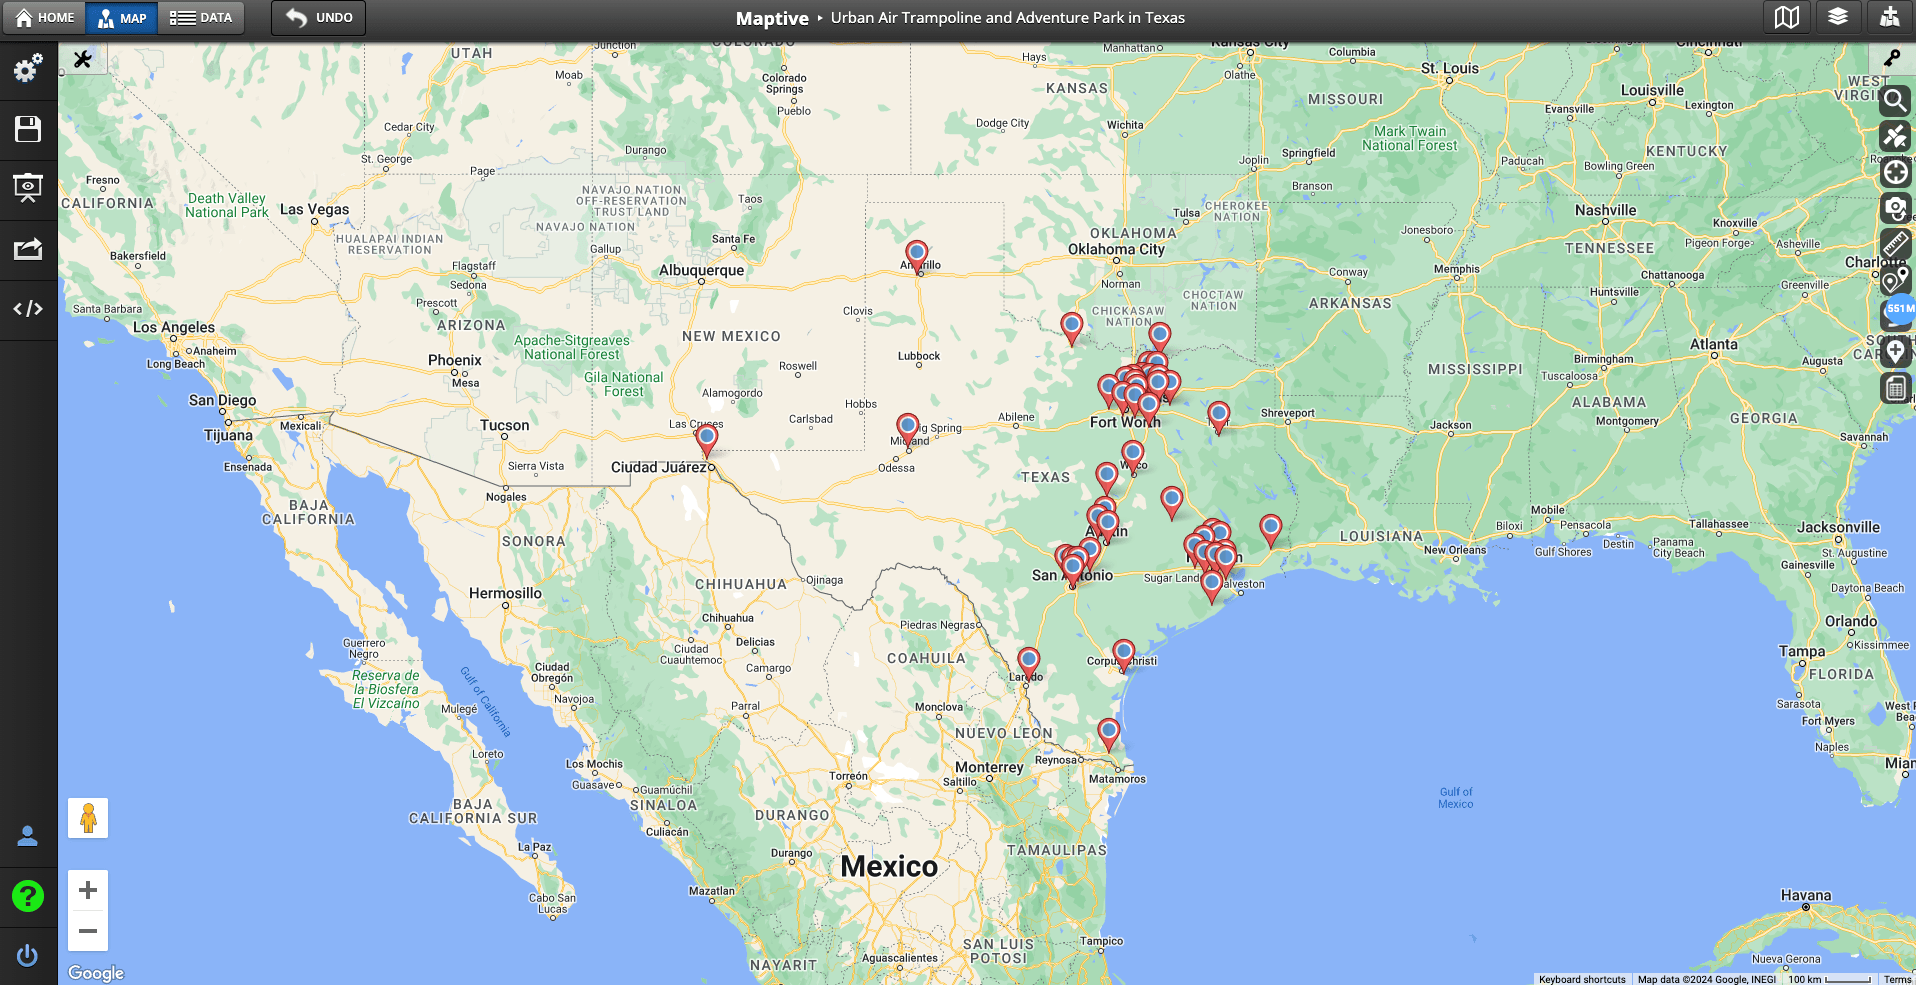Screen dimensions: 1916x985
Task: Select the Amarillo location marker
Action: point(916,254)
